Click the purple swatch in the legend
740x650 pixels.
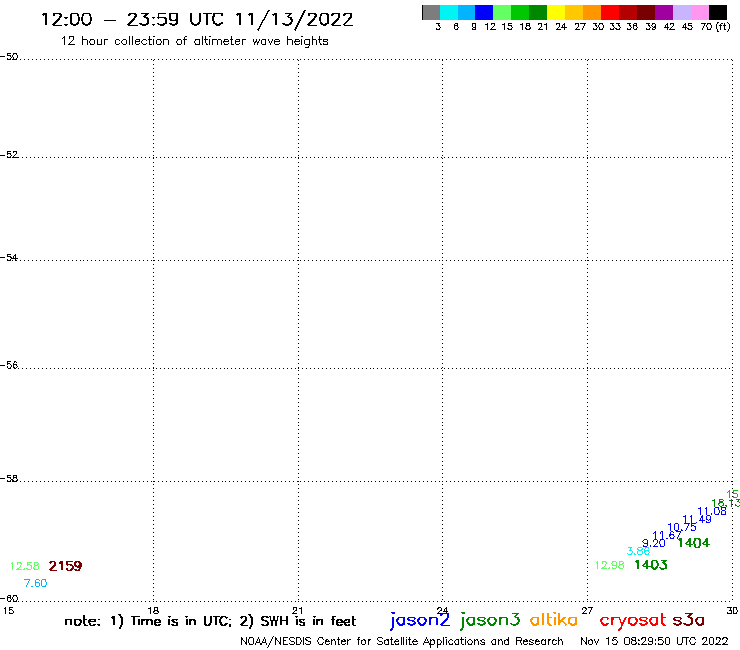[x=664, y=12]
